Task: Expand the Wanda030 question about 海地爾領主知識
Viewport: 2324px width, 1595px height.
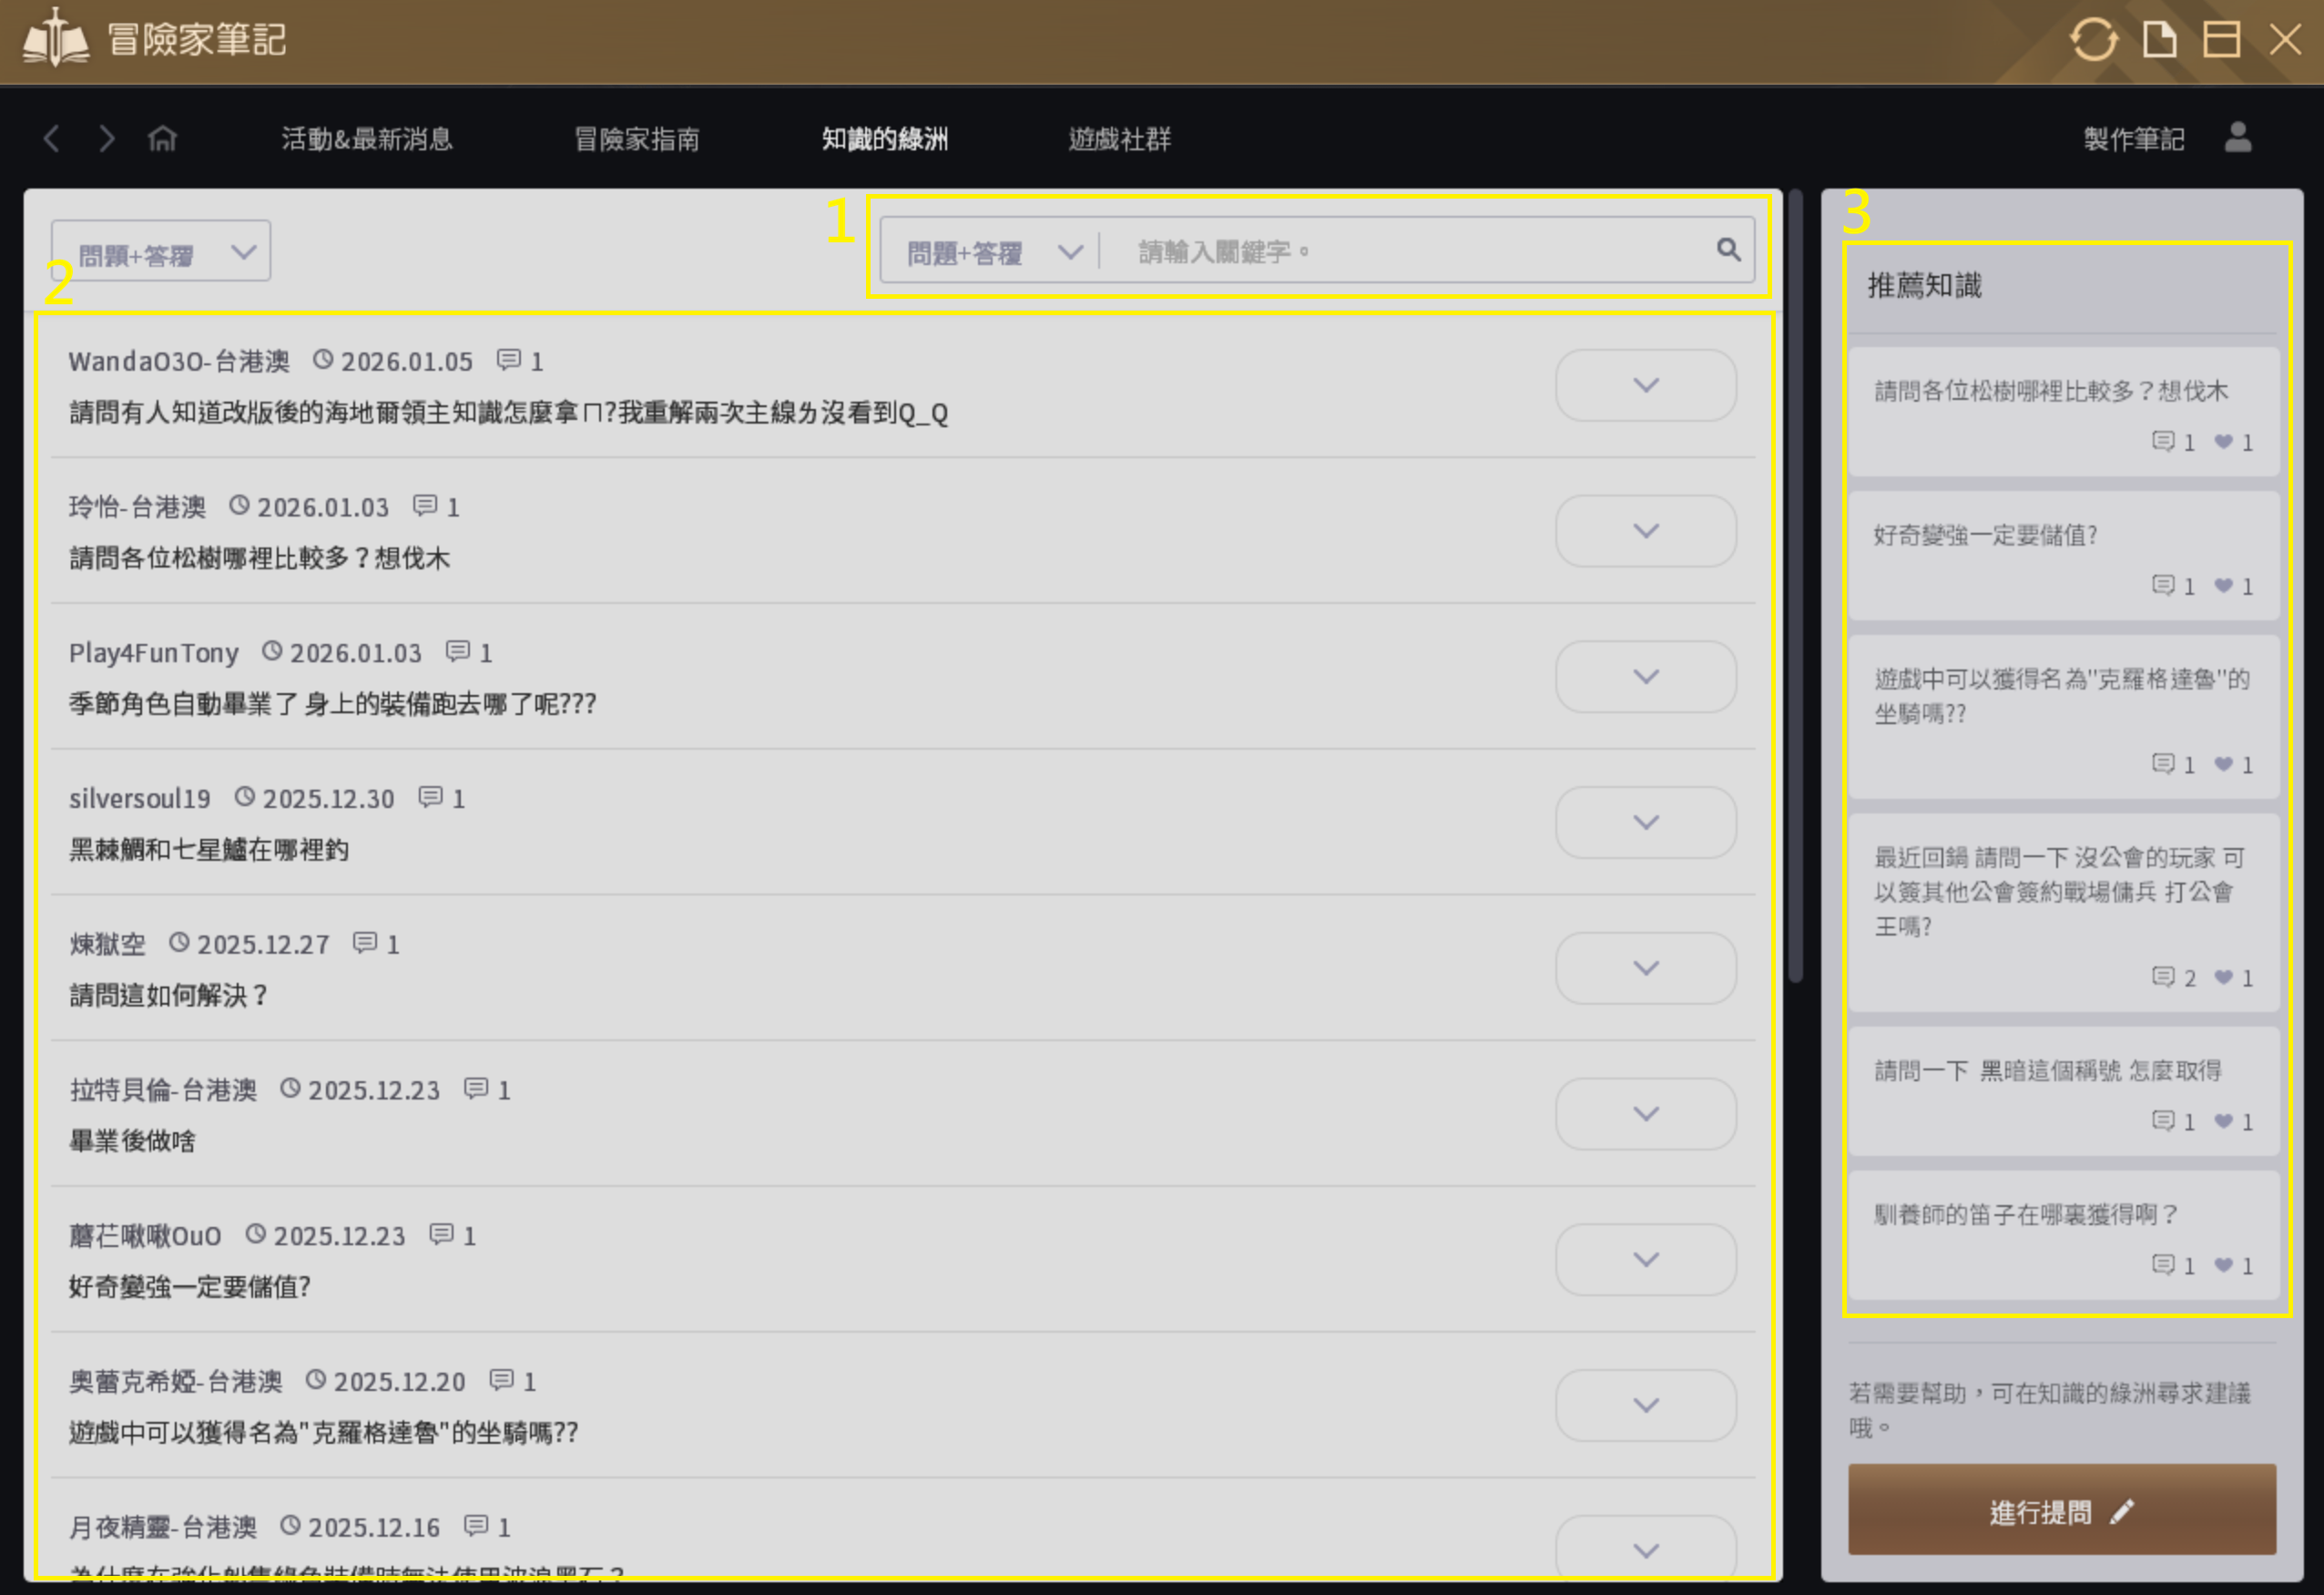Action: tap(1645, 385)
